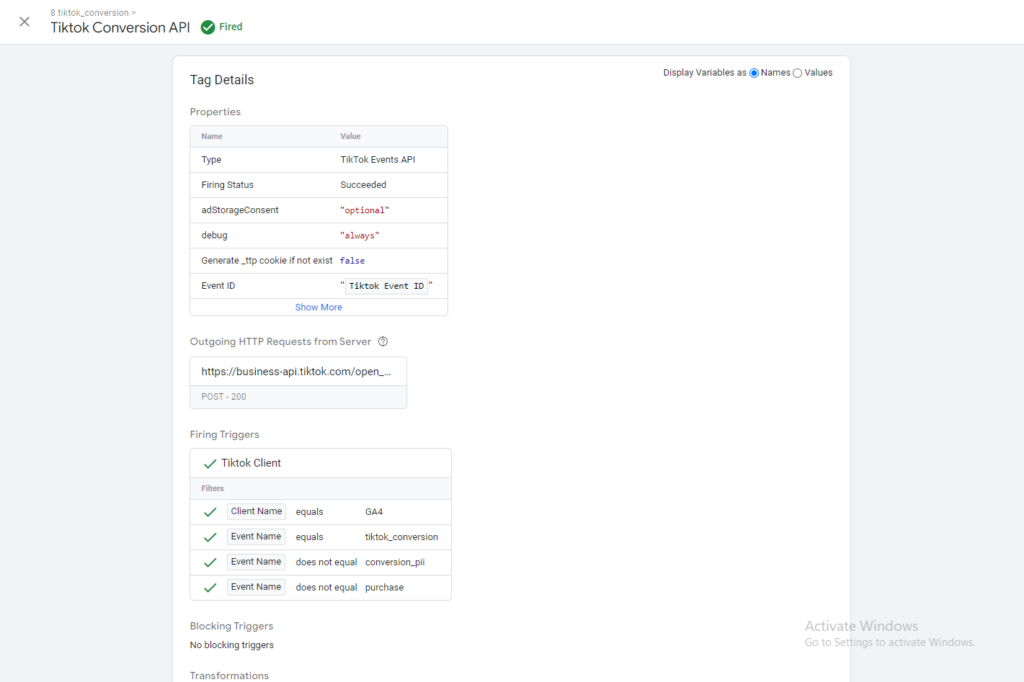Image resolution: width=1024 pixels, height=682 pixels.
Task: Close the tag details panel
Action: click(25, 22)
